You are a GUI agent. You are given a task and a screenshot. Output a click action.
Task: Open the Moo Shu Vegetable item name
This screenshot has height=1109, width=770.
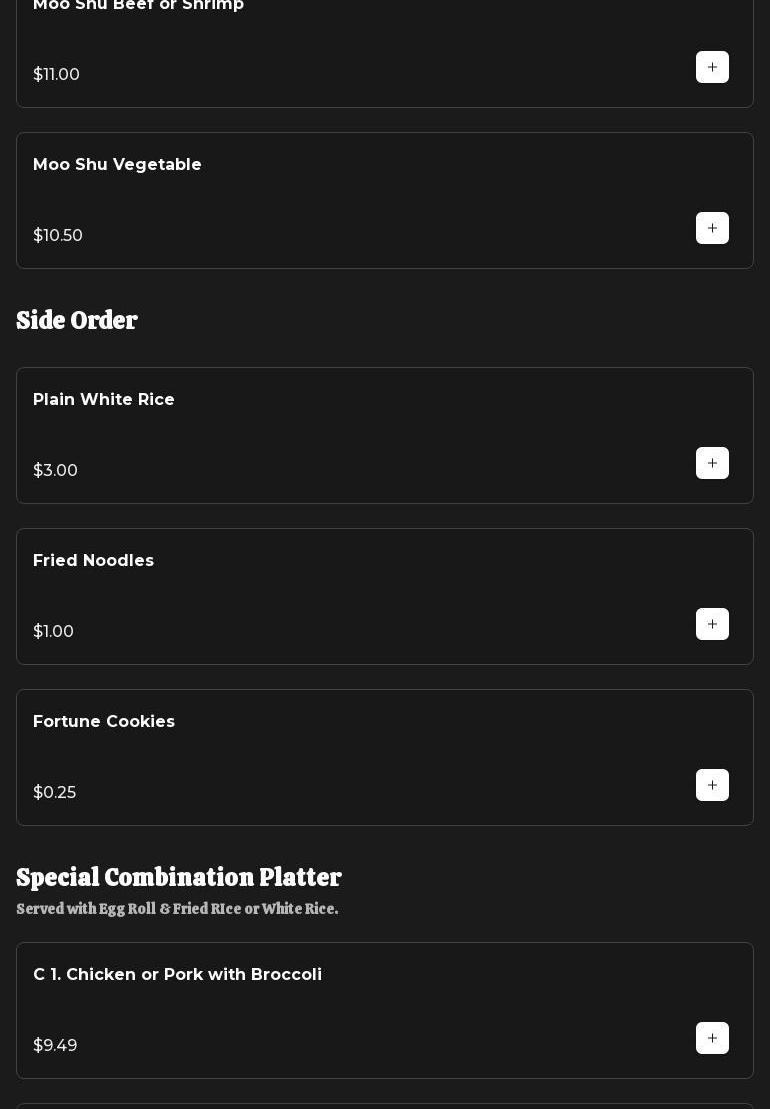point(117,164)
